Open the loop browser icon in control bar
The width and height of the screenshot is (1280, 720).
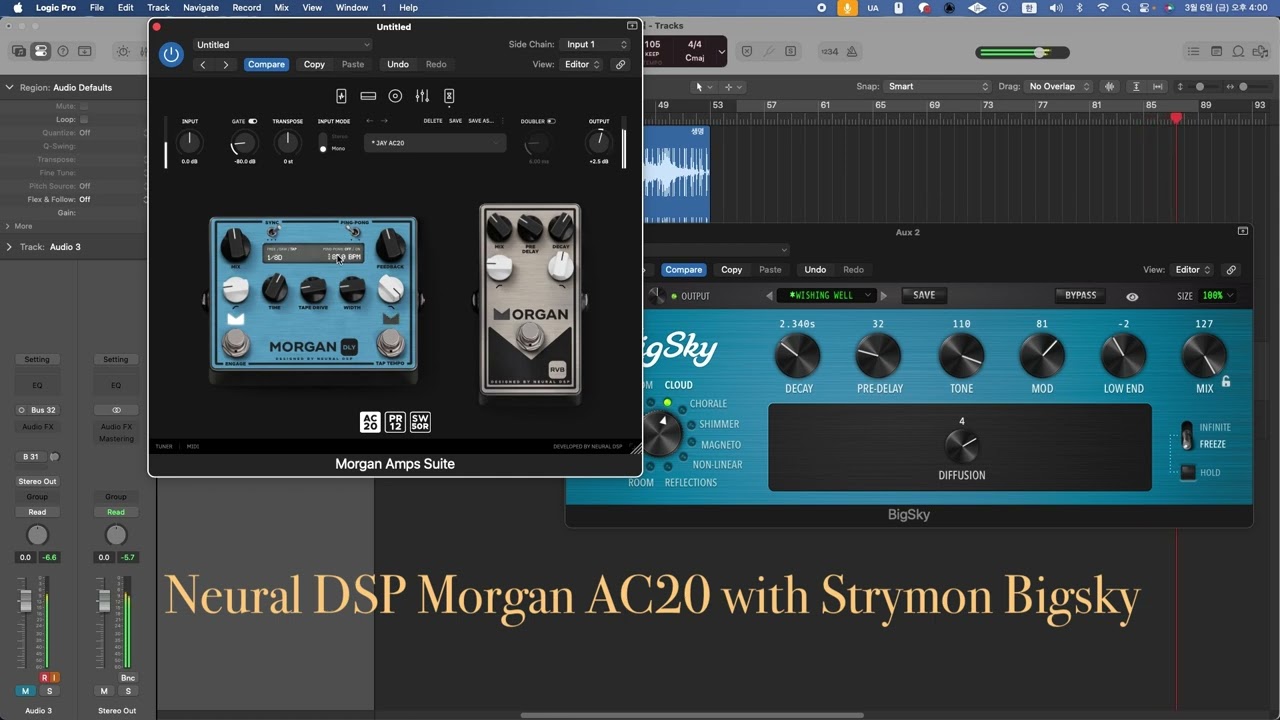(x=1238, y=51)
